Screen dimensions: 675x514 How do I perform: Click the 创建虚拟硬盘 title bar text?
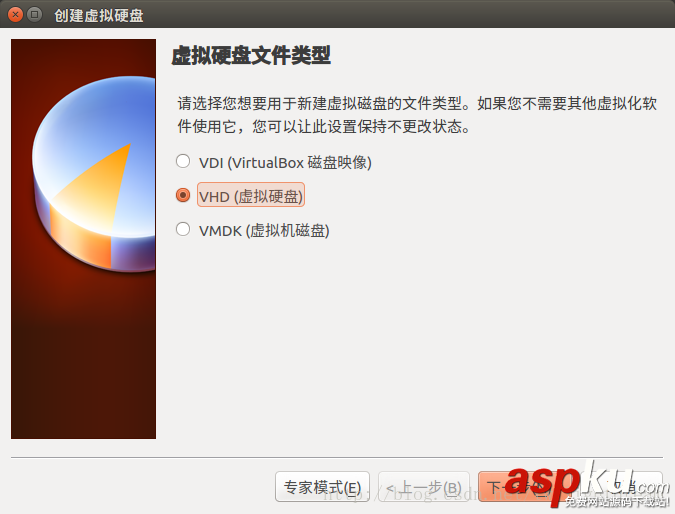(99, 15)
